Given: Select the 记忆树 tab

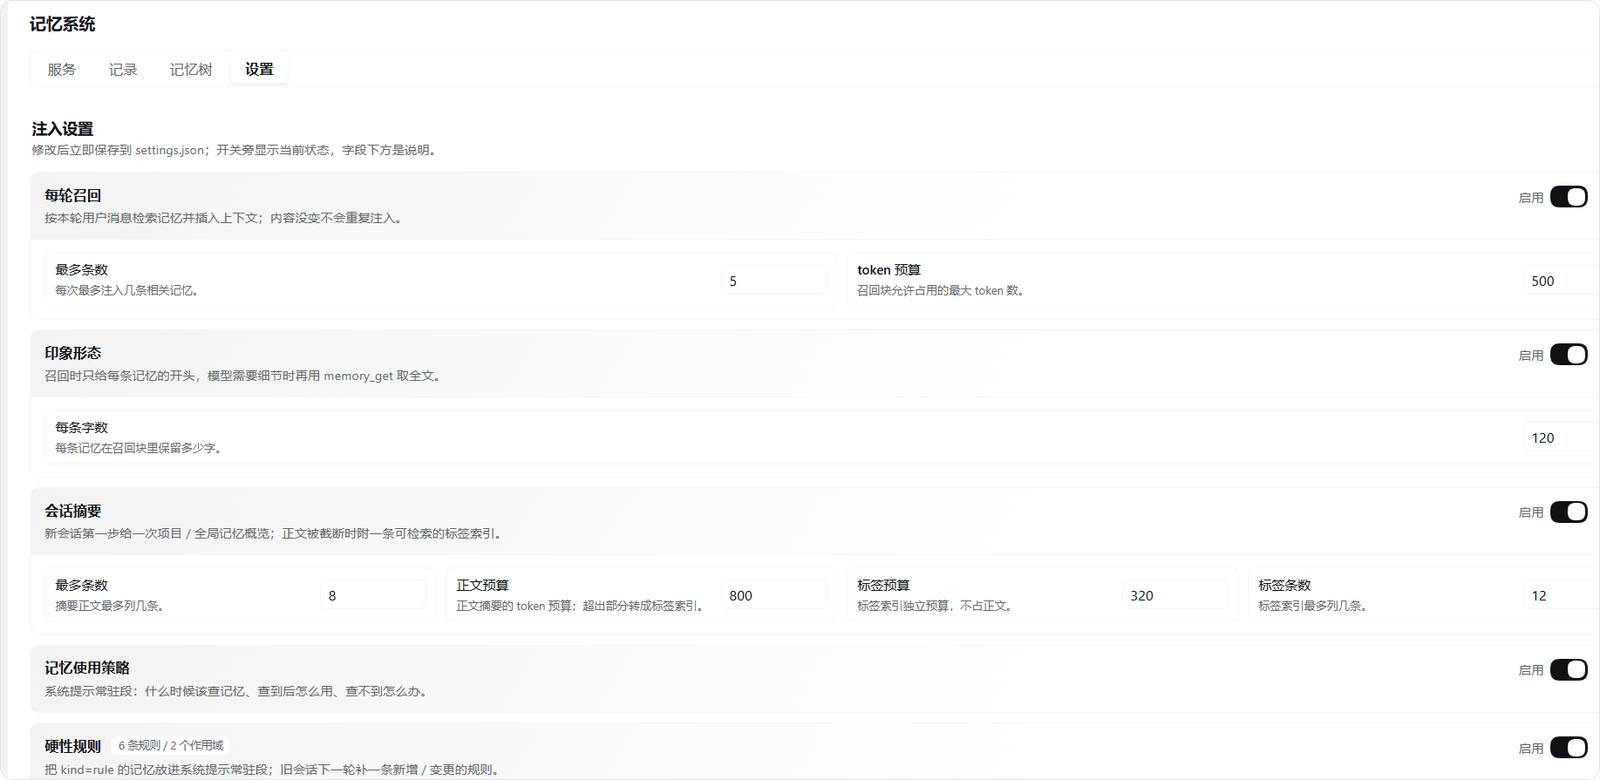Looking at the screenshot, I should [191, 69].
